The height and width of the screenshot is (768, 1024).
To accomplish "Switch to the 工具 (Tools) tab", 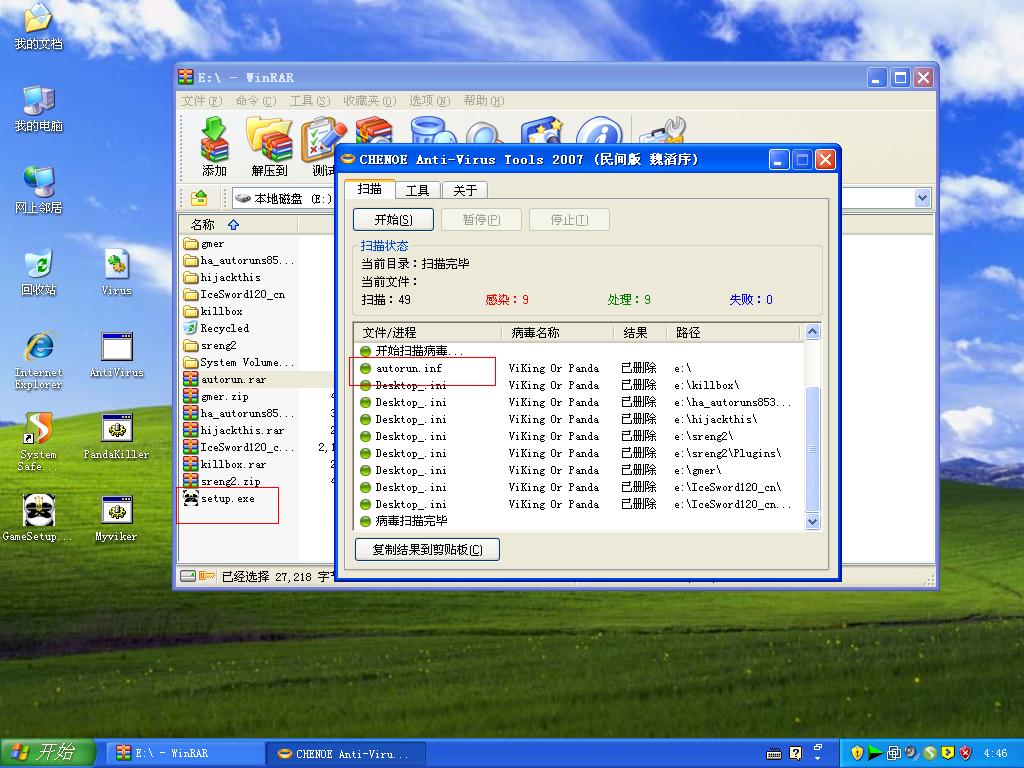I will (x=417, y=190).
